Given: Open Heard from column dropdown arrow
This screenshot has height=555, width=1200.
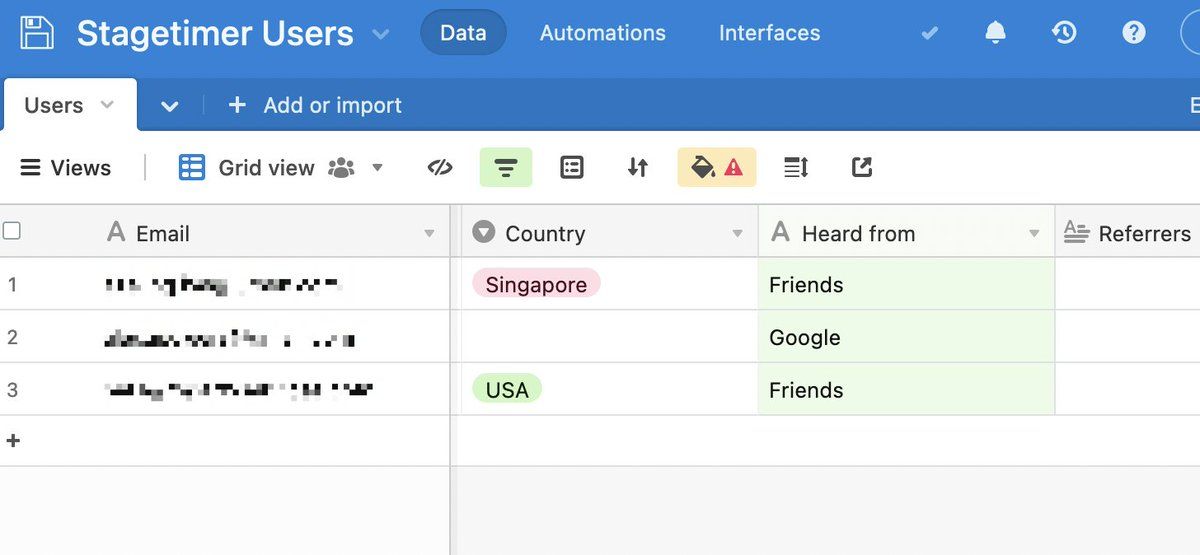Looking at the screenshot, I should [1034, 234].
